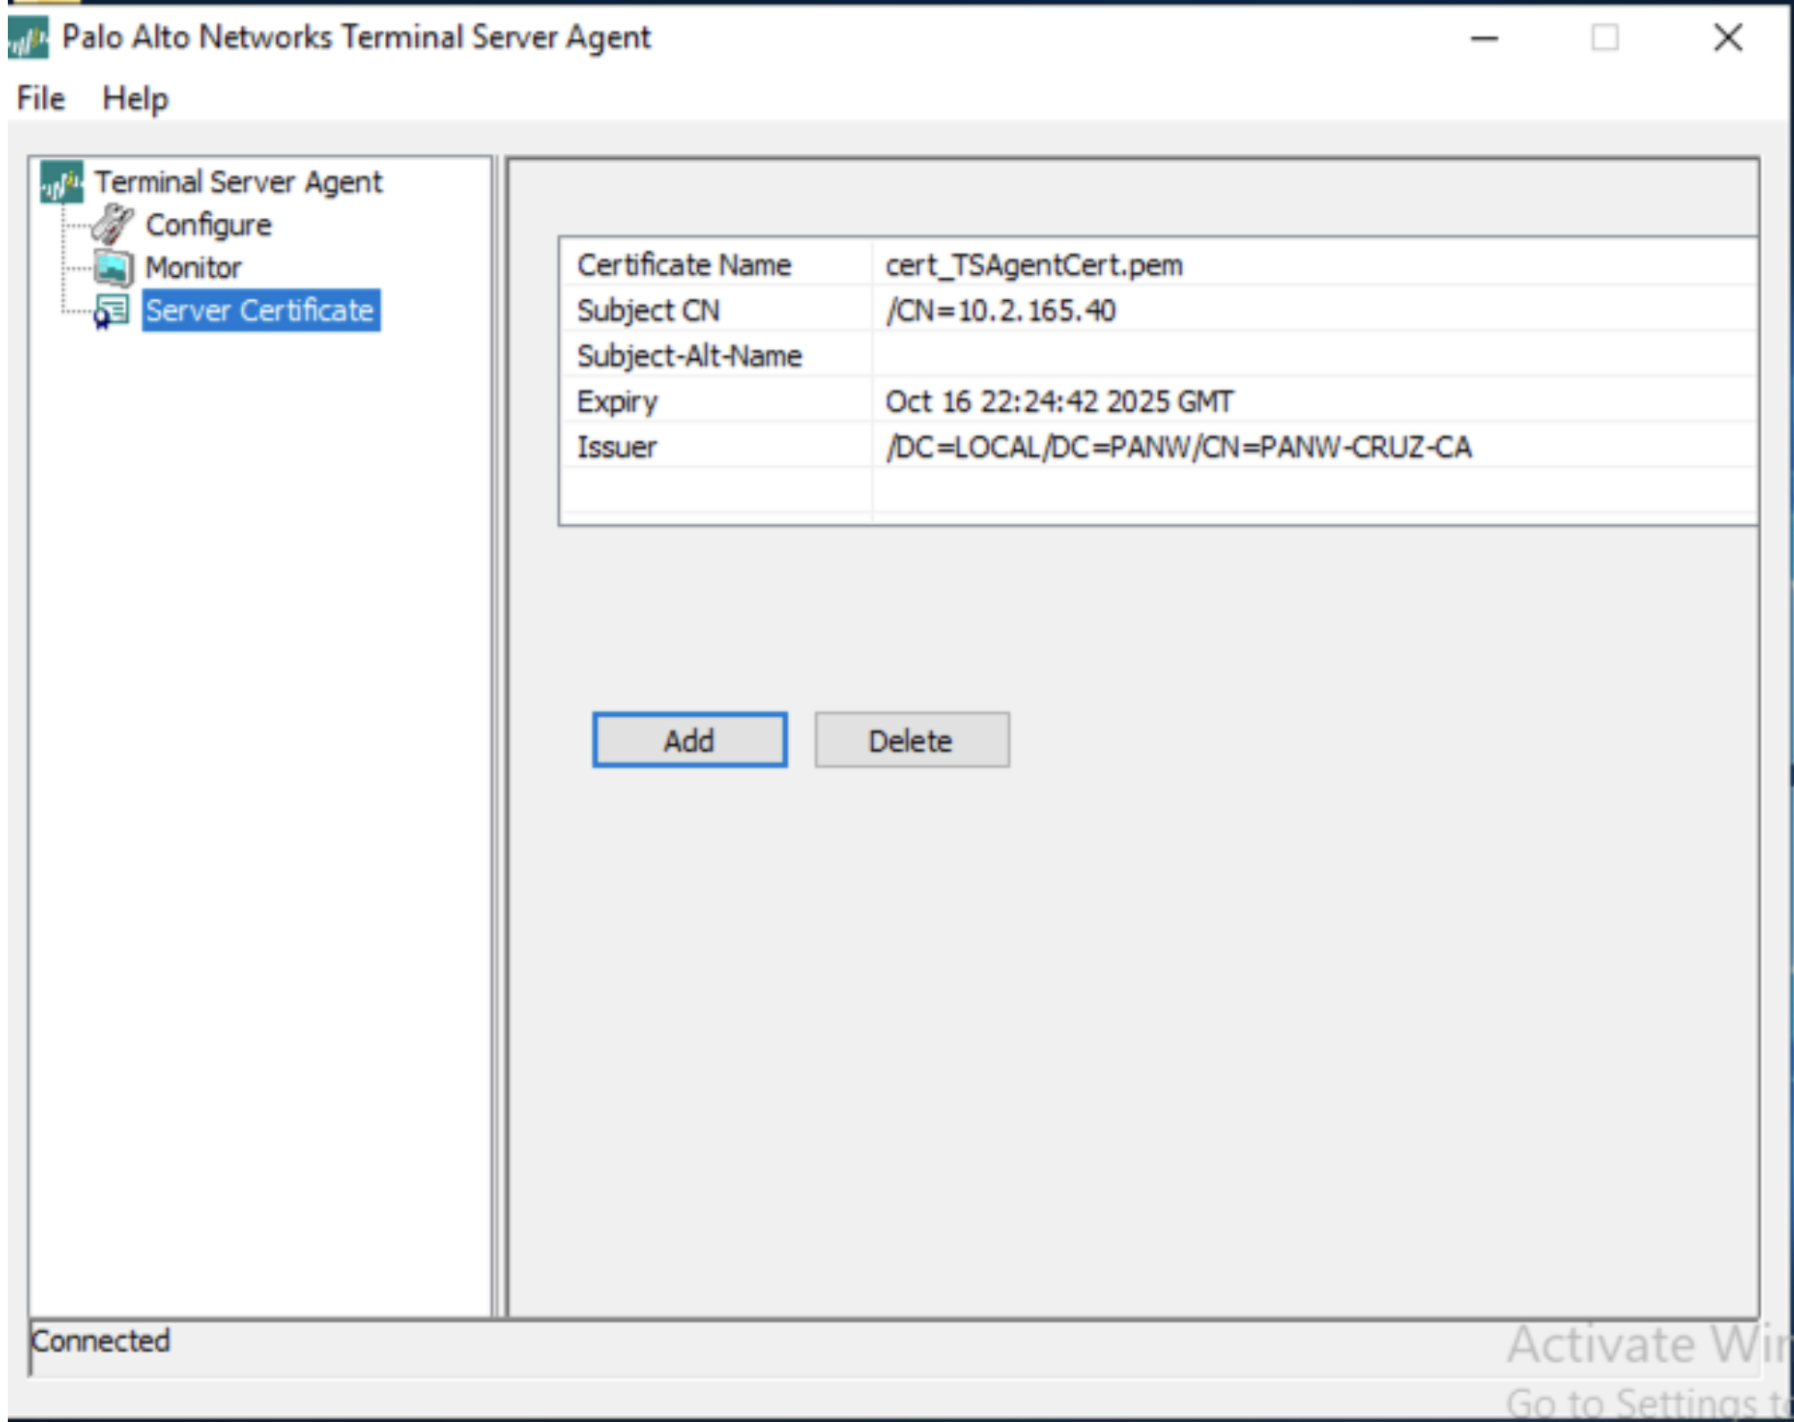
Task: Click the Terminal Server Agent root icon
Action: click(62, 183)
